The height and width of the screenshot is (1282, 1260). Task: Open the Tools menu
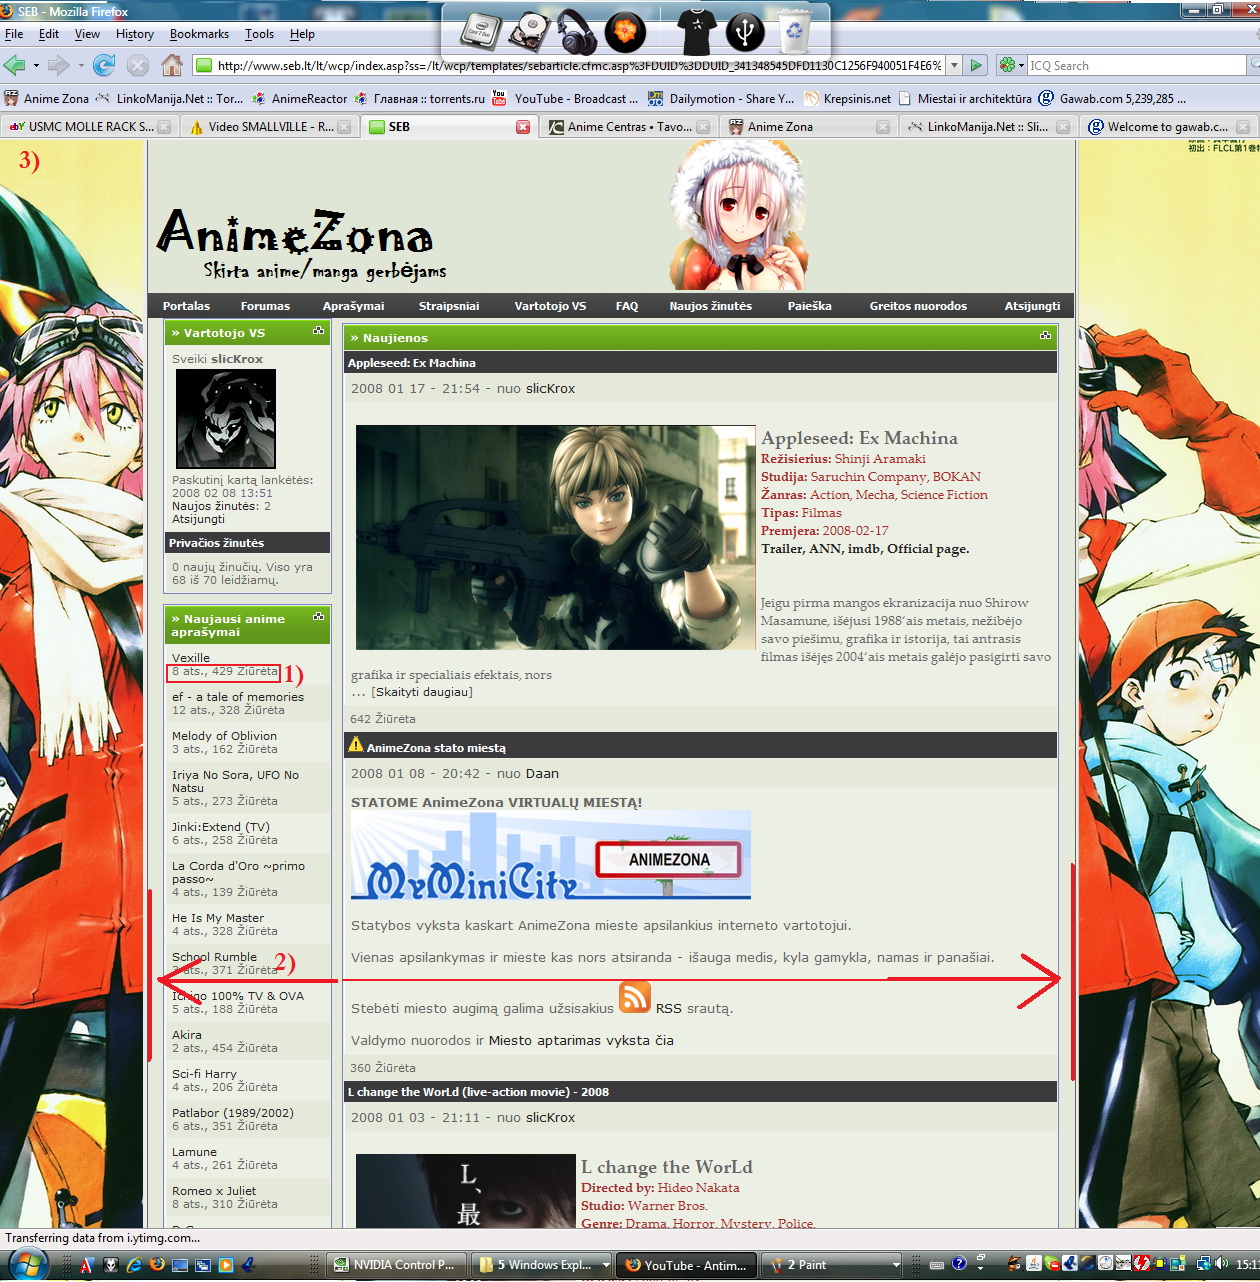tap(259, 34)
